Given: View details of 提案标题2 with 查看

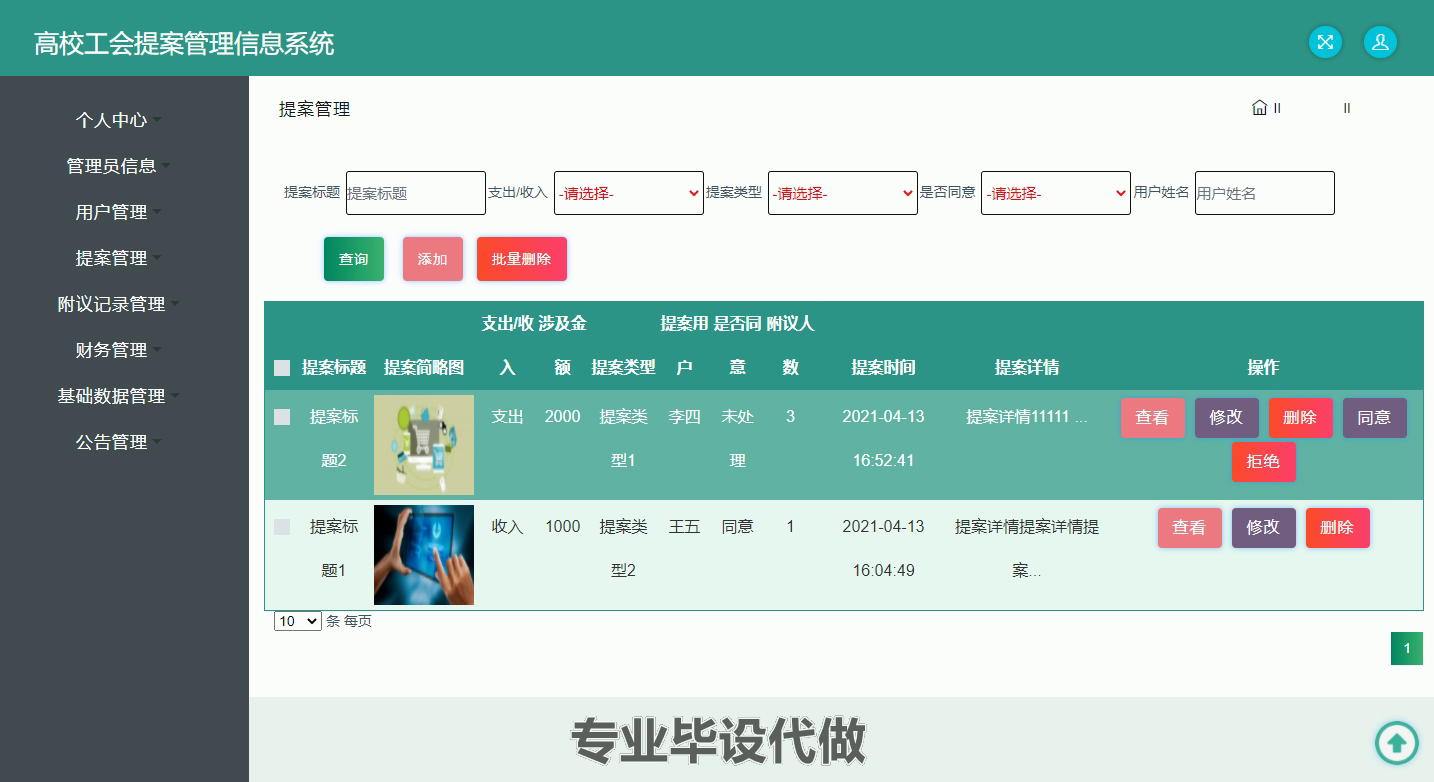Looking at the screenshot, I should 1153,418.
